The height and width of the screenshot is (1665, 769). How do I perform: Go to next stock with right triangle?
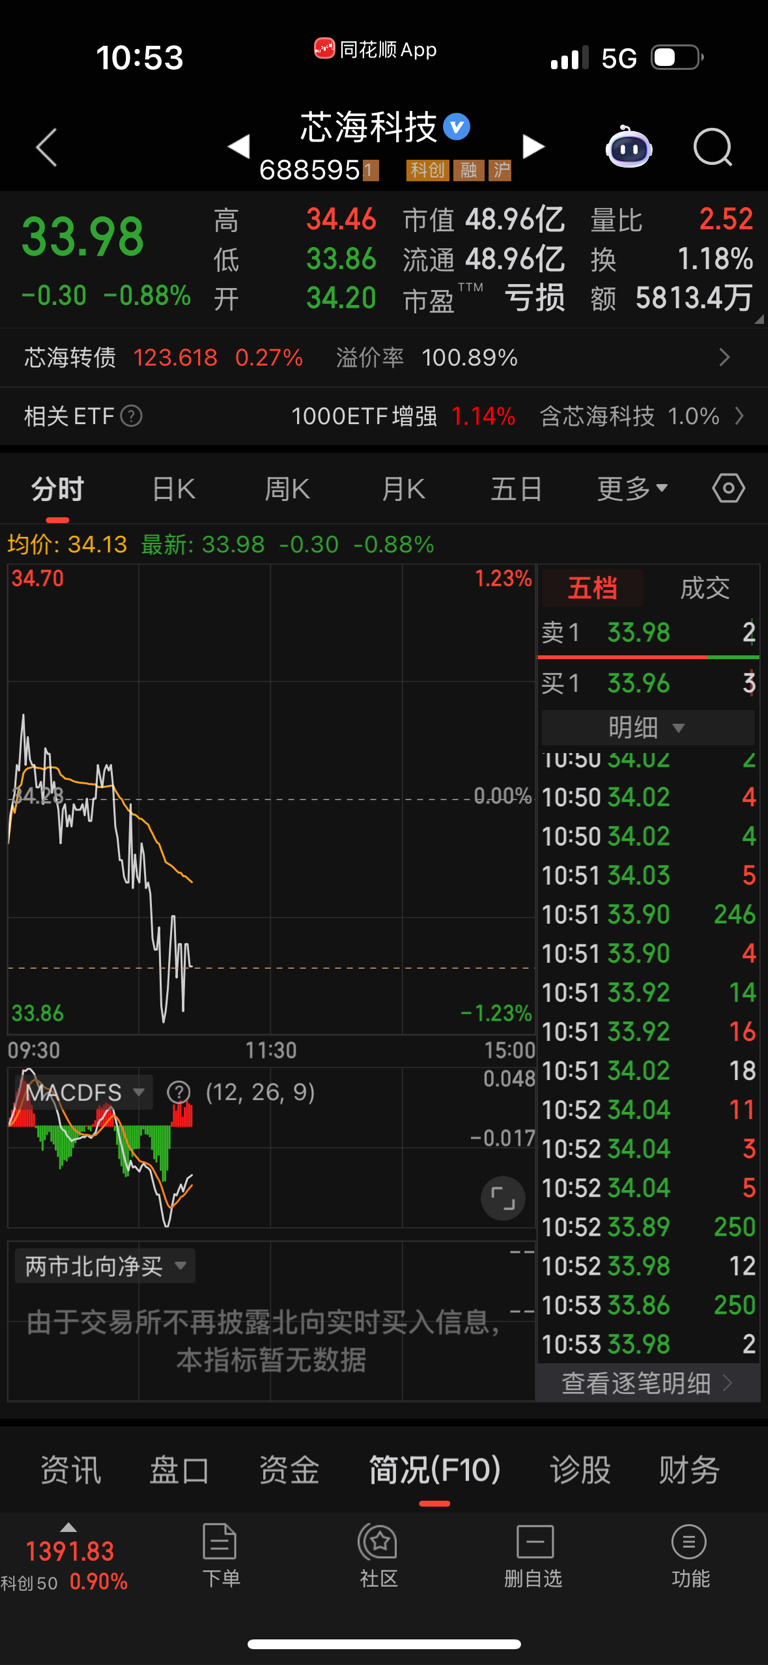click(x=534, y=147)
